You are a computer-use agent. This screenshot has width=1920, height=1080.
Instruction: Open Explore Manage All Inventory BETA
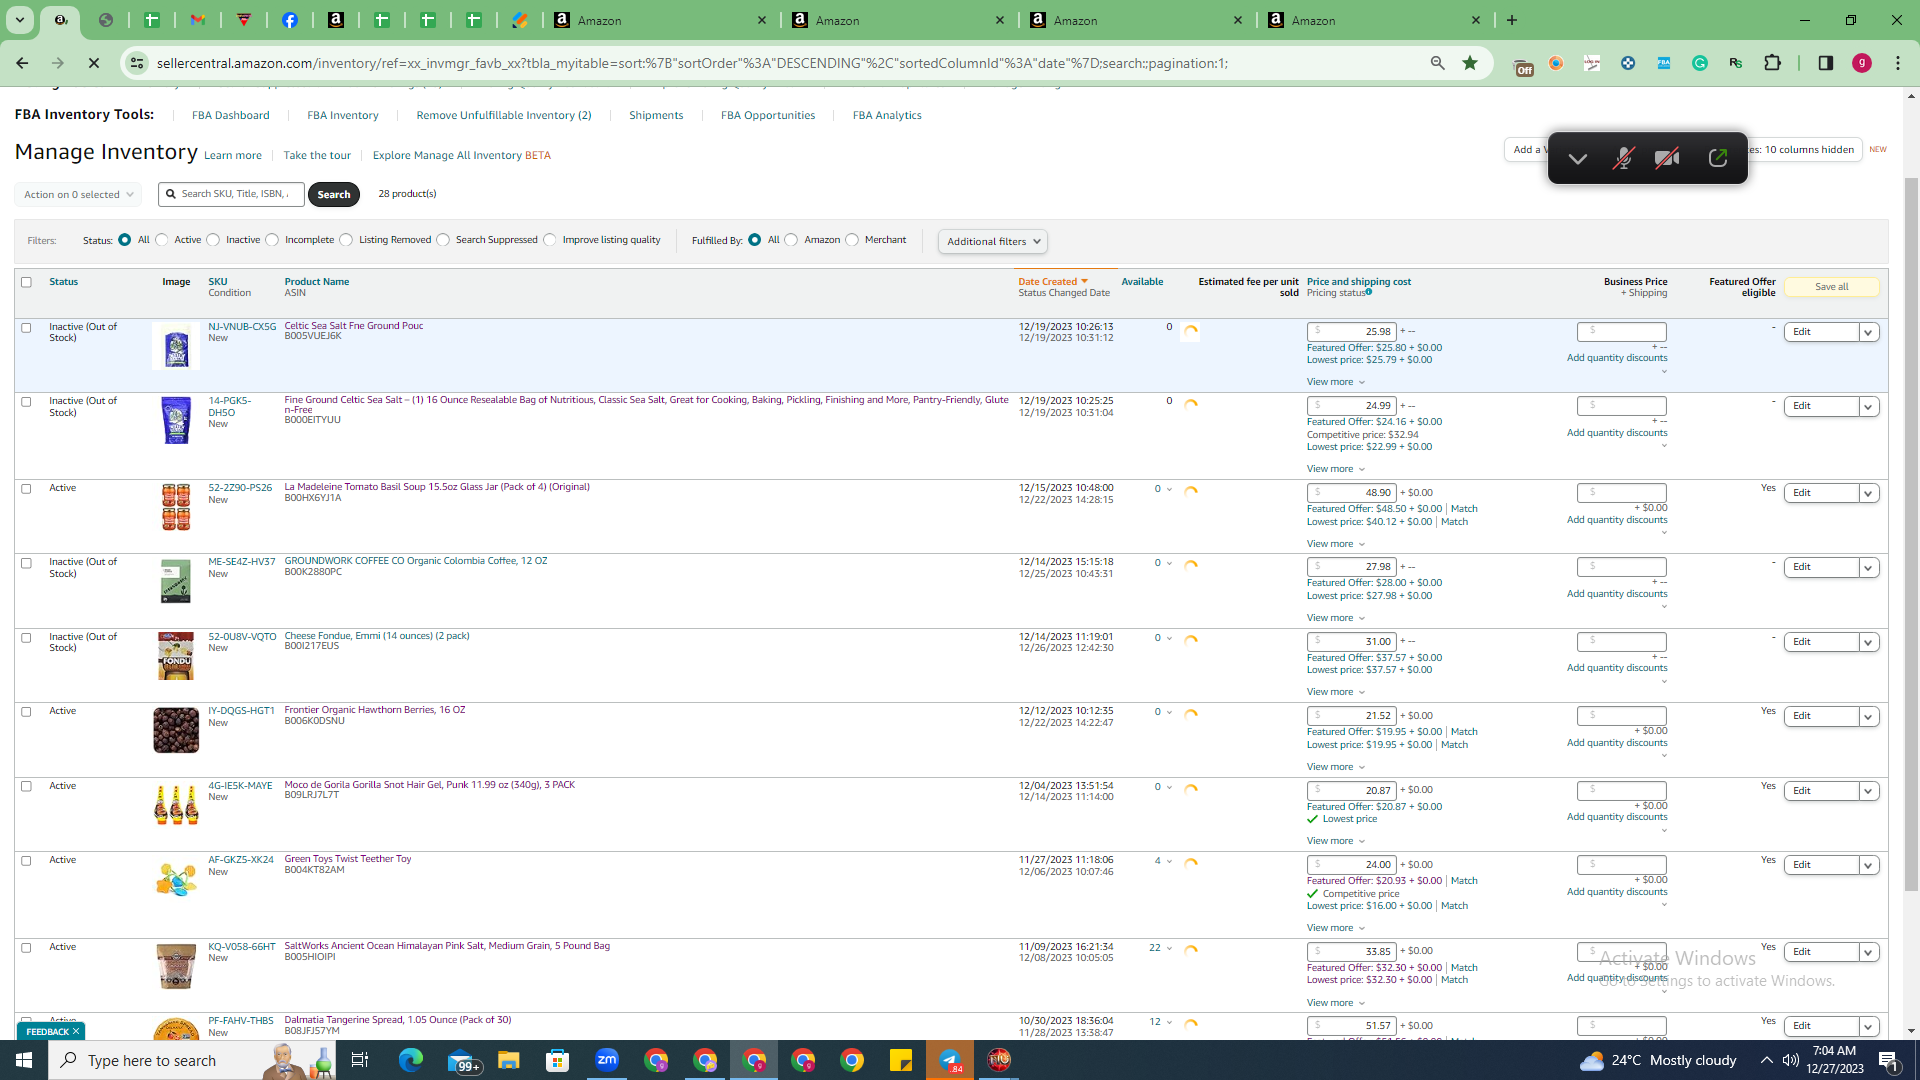click(461, 155)
